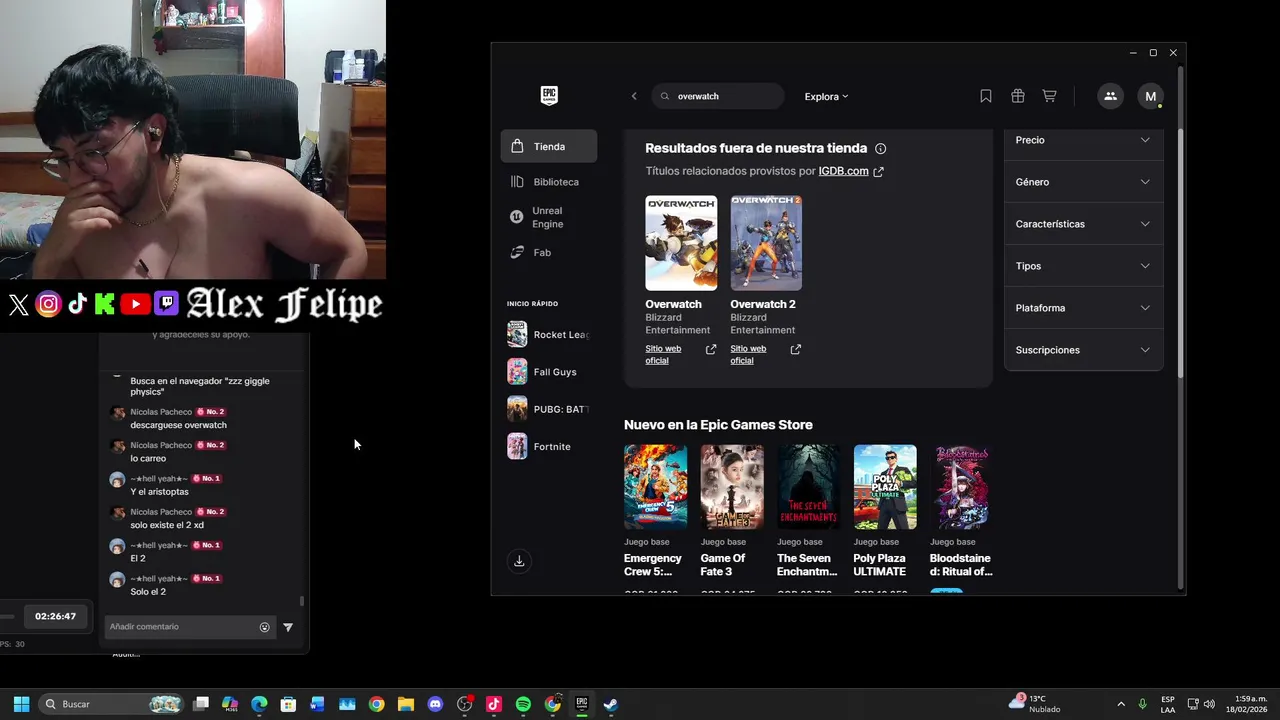Screen dimensions: 1280x720
Task: Expand the Precio filter
Action: click(1083, 140)
